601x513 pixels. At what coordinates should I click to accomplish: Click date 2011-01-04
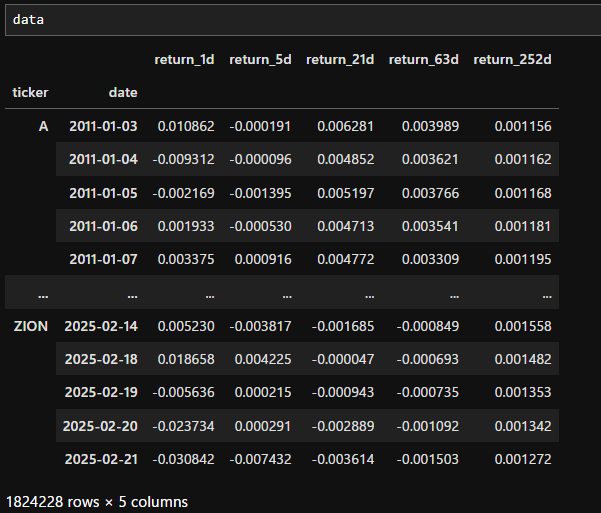pos(103,159)
